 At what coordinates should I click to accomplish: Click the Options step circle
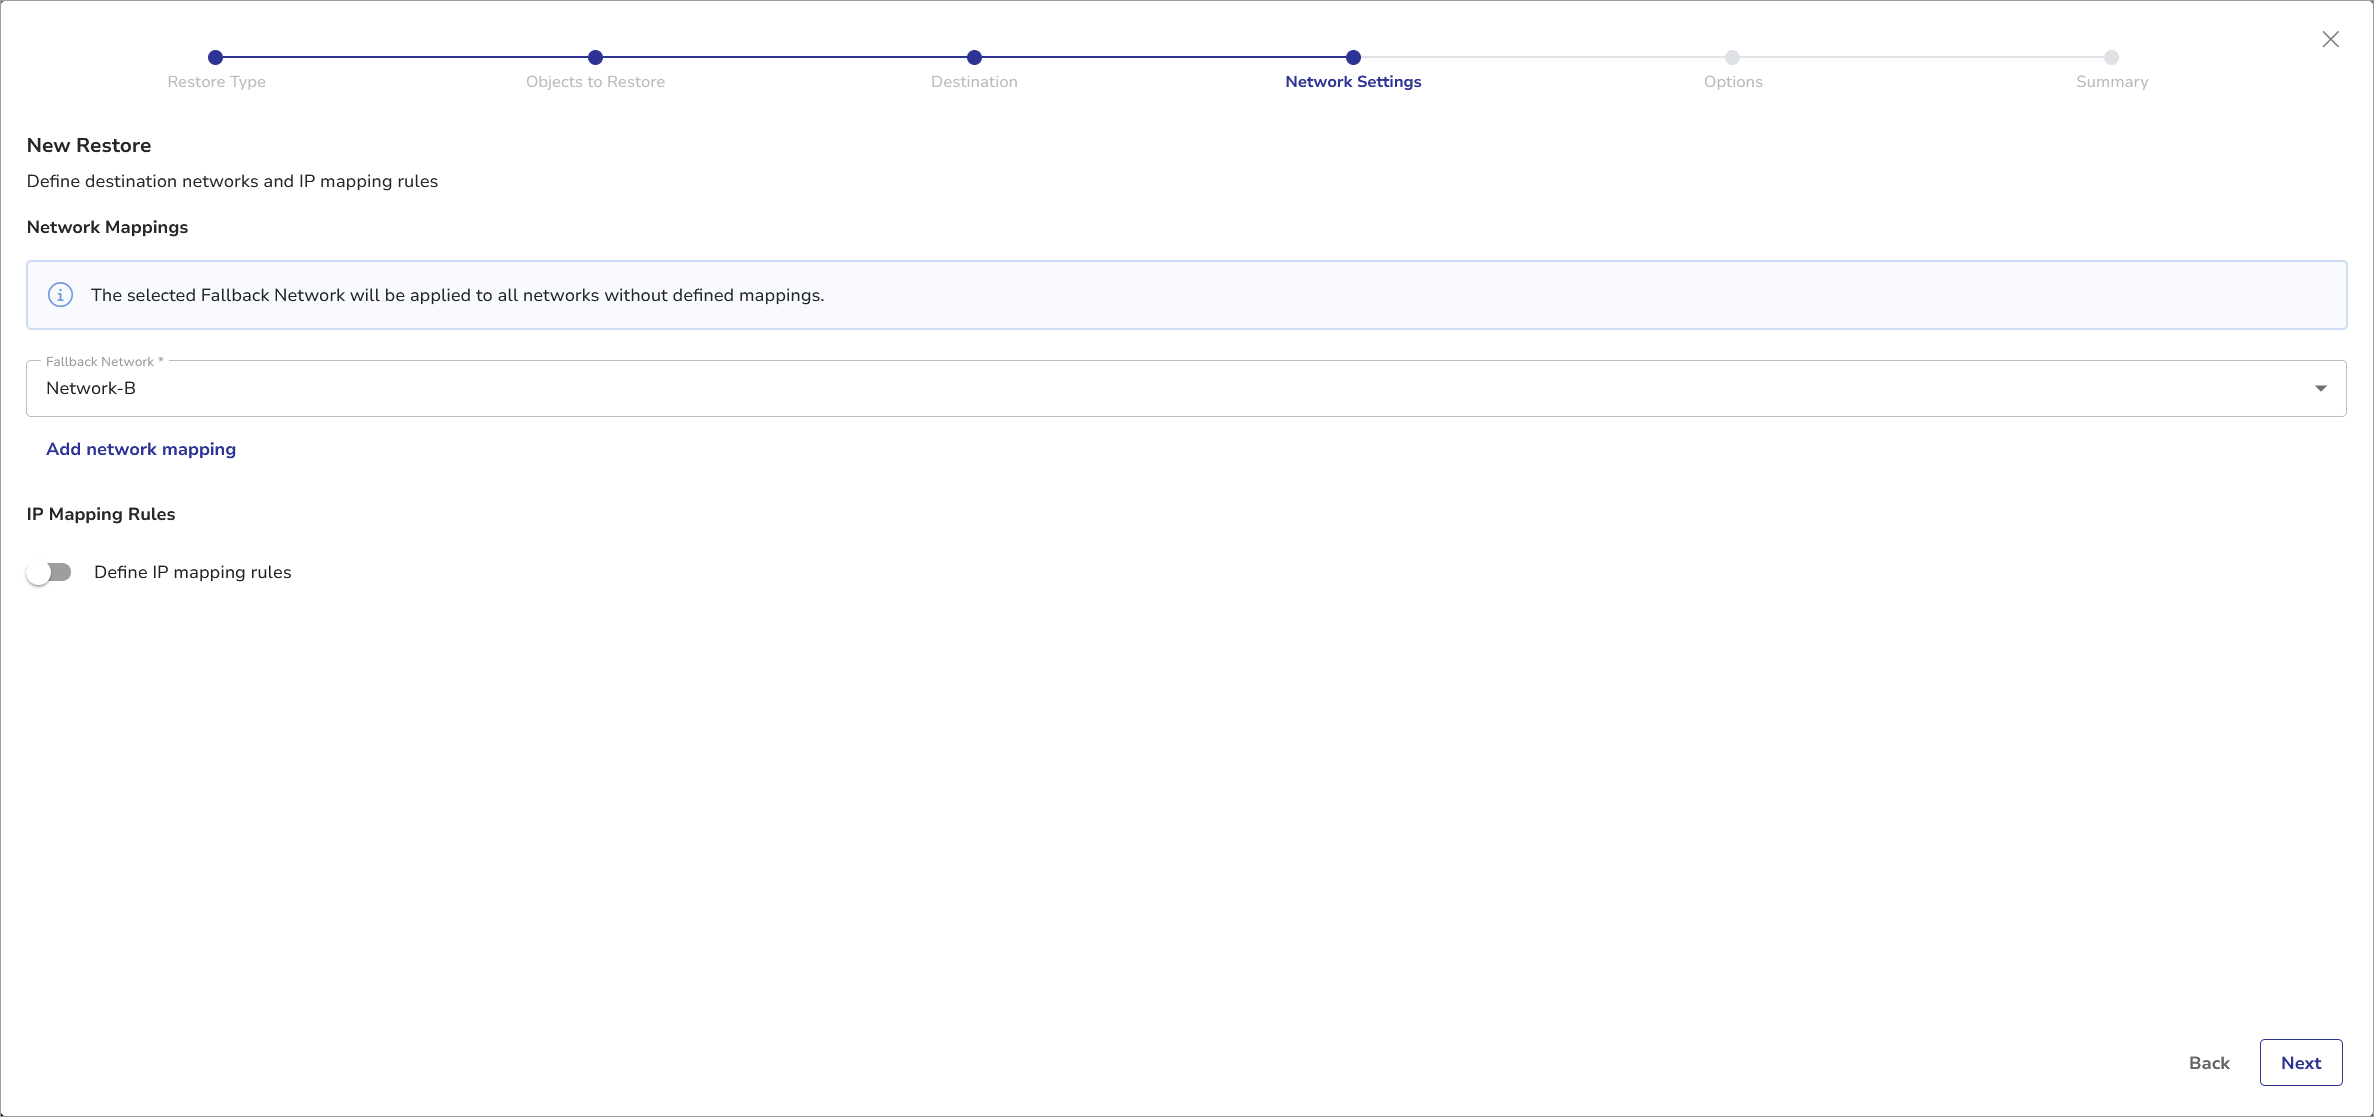[1732, 58]
